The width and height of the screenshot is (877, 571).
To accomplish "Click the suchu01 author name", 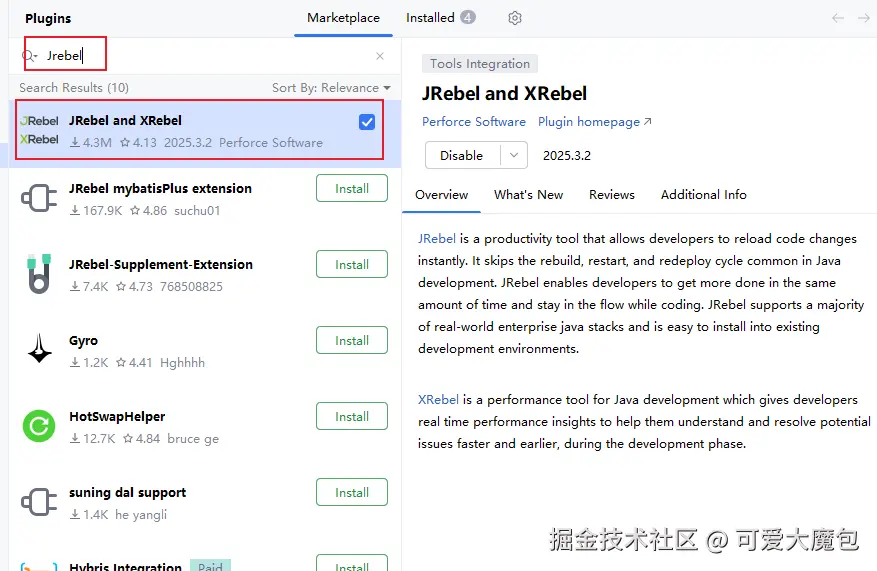I will pyautogui.click(x=197, y=211).
